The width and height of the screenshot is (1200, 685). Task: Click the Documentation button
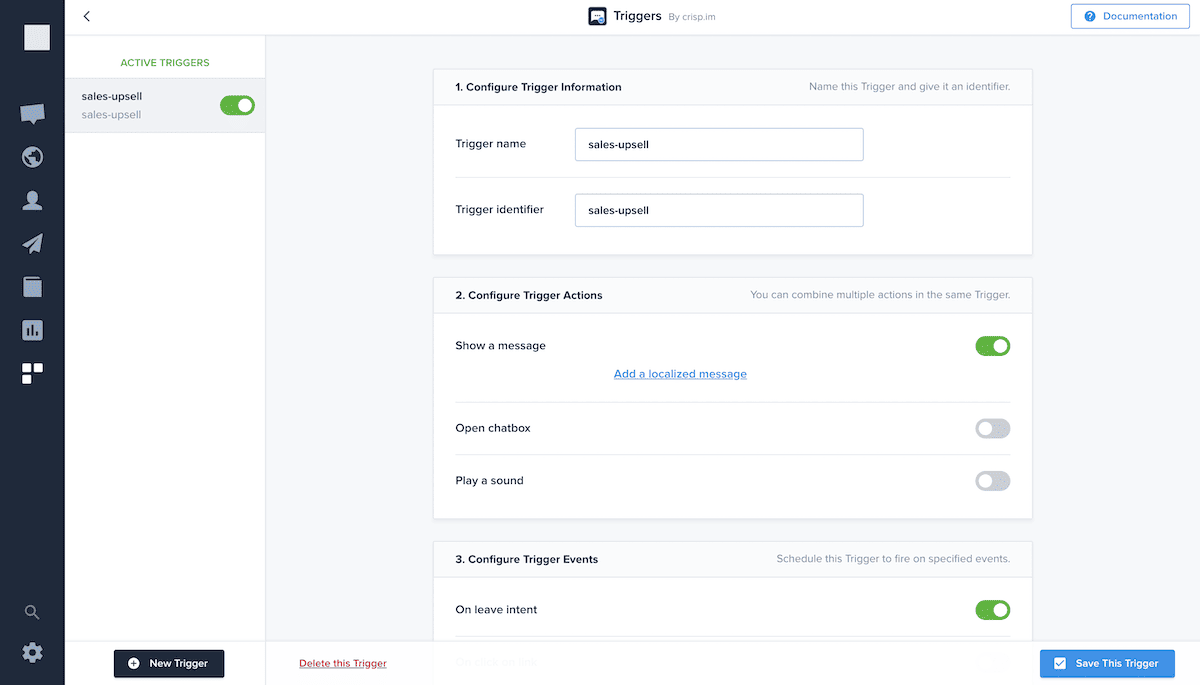click(x=1130, y=16)
